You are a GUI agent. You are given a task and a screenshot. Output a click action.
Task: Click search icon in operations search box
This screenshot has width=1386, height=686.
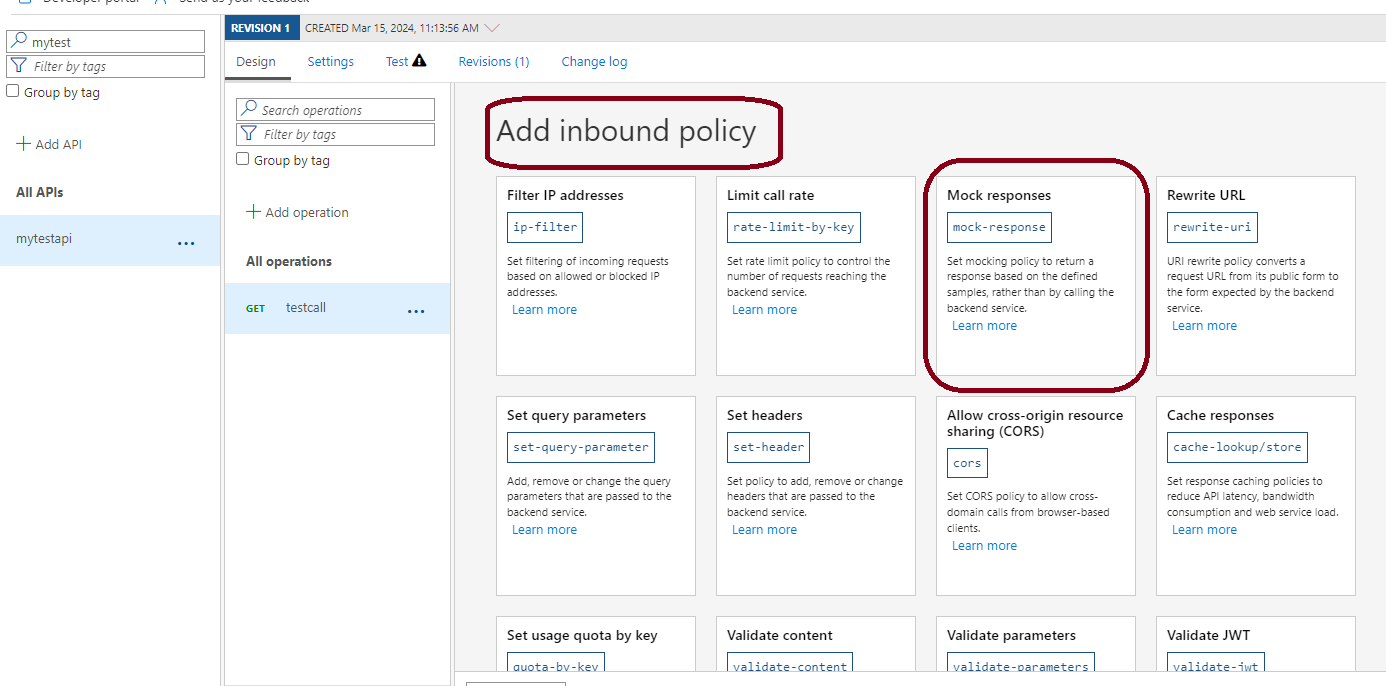[248, 110]
